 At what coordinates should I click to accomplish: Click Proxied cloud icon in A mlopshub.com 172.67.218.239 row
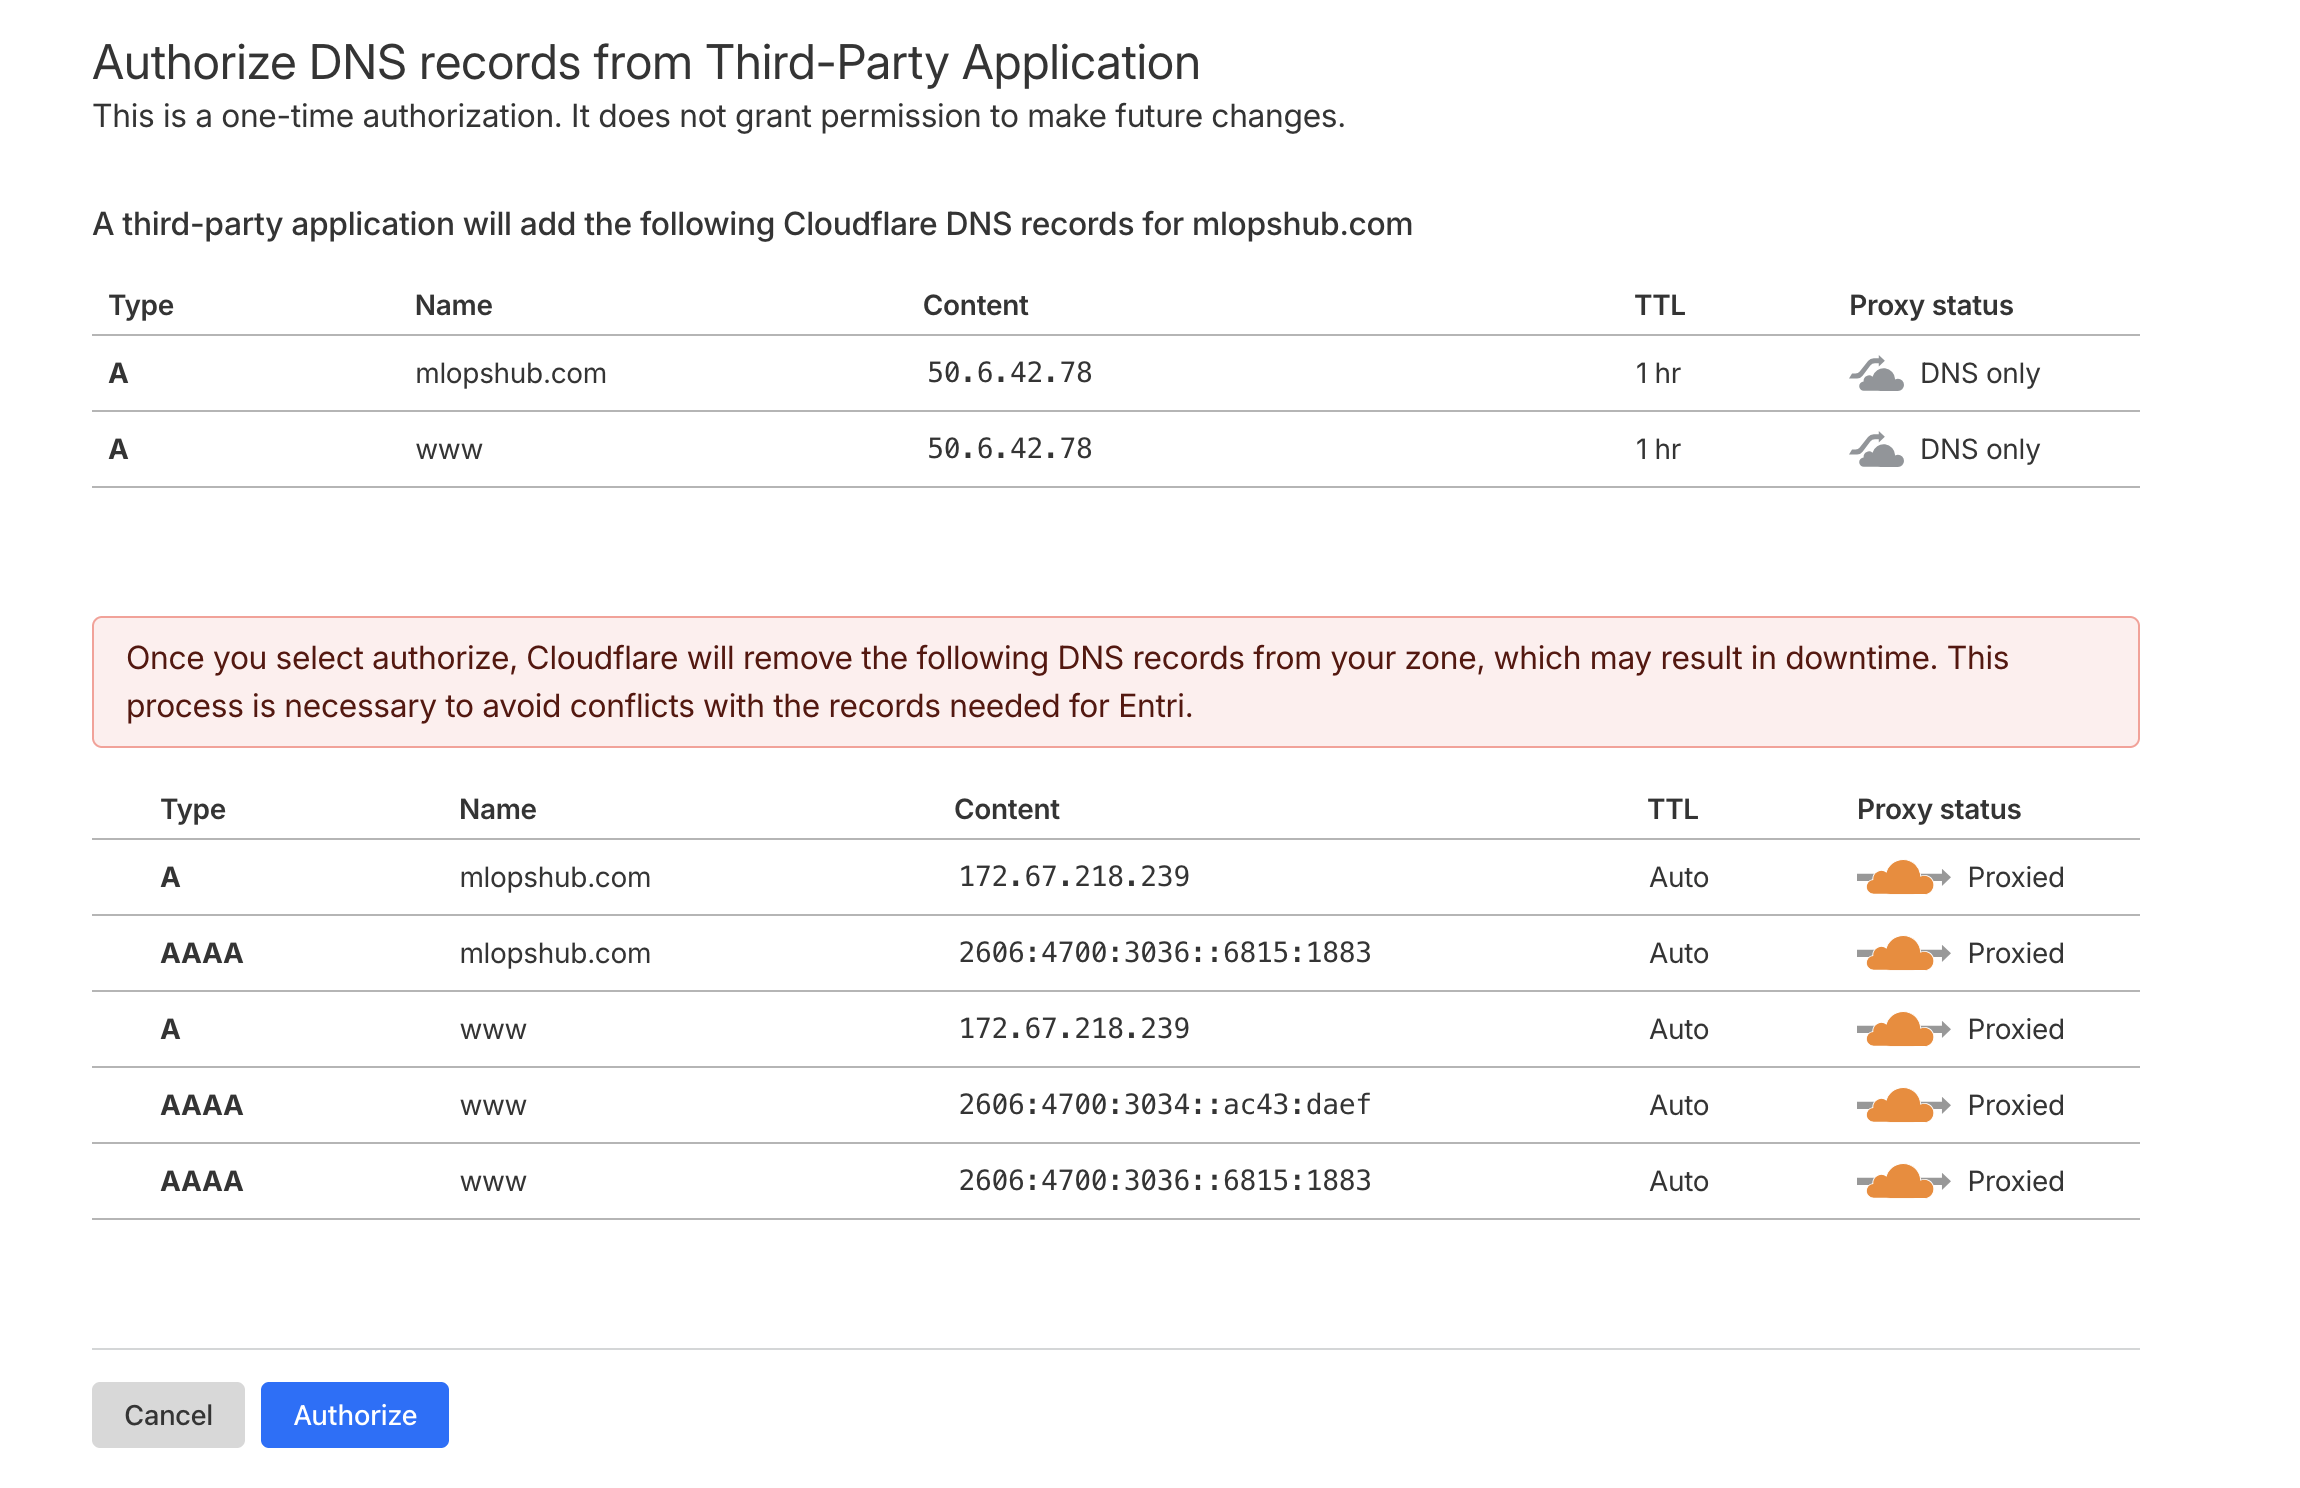(x=1903, y=877)
